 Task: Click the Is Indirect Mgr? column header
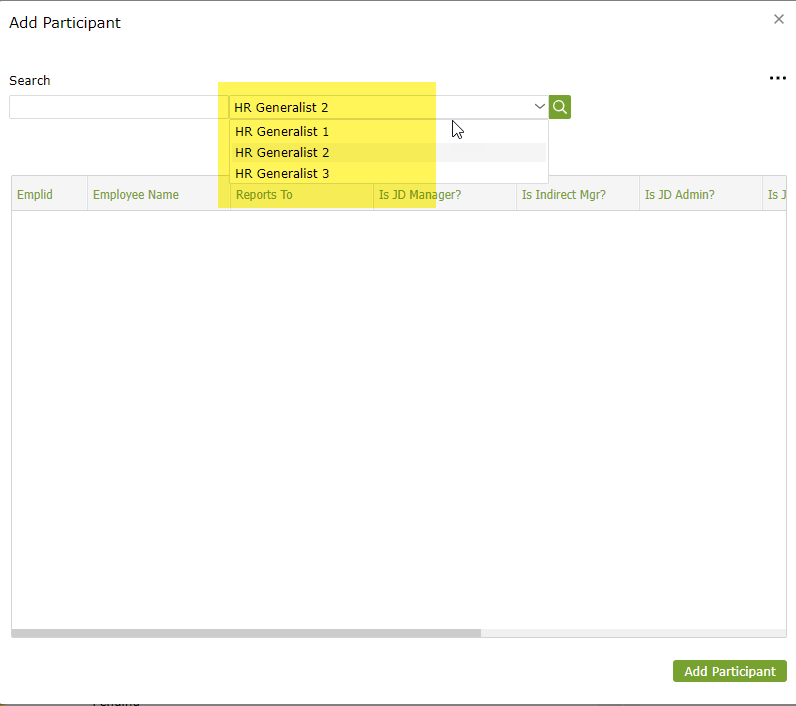pyautogui.click(x=563, y=194)
